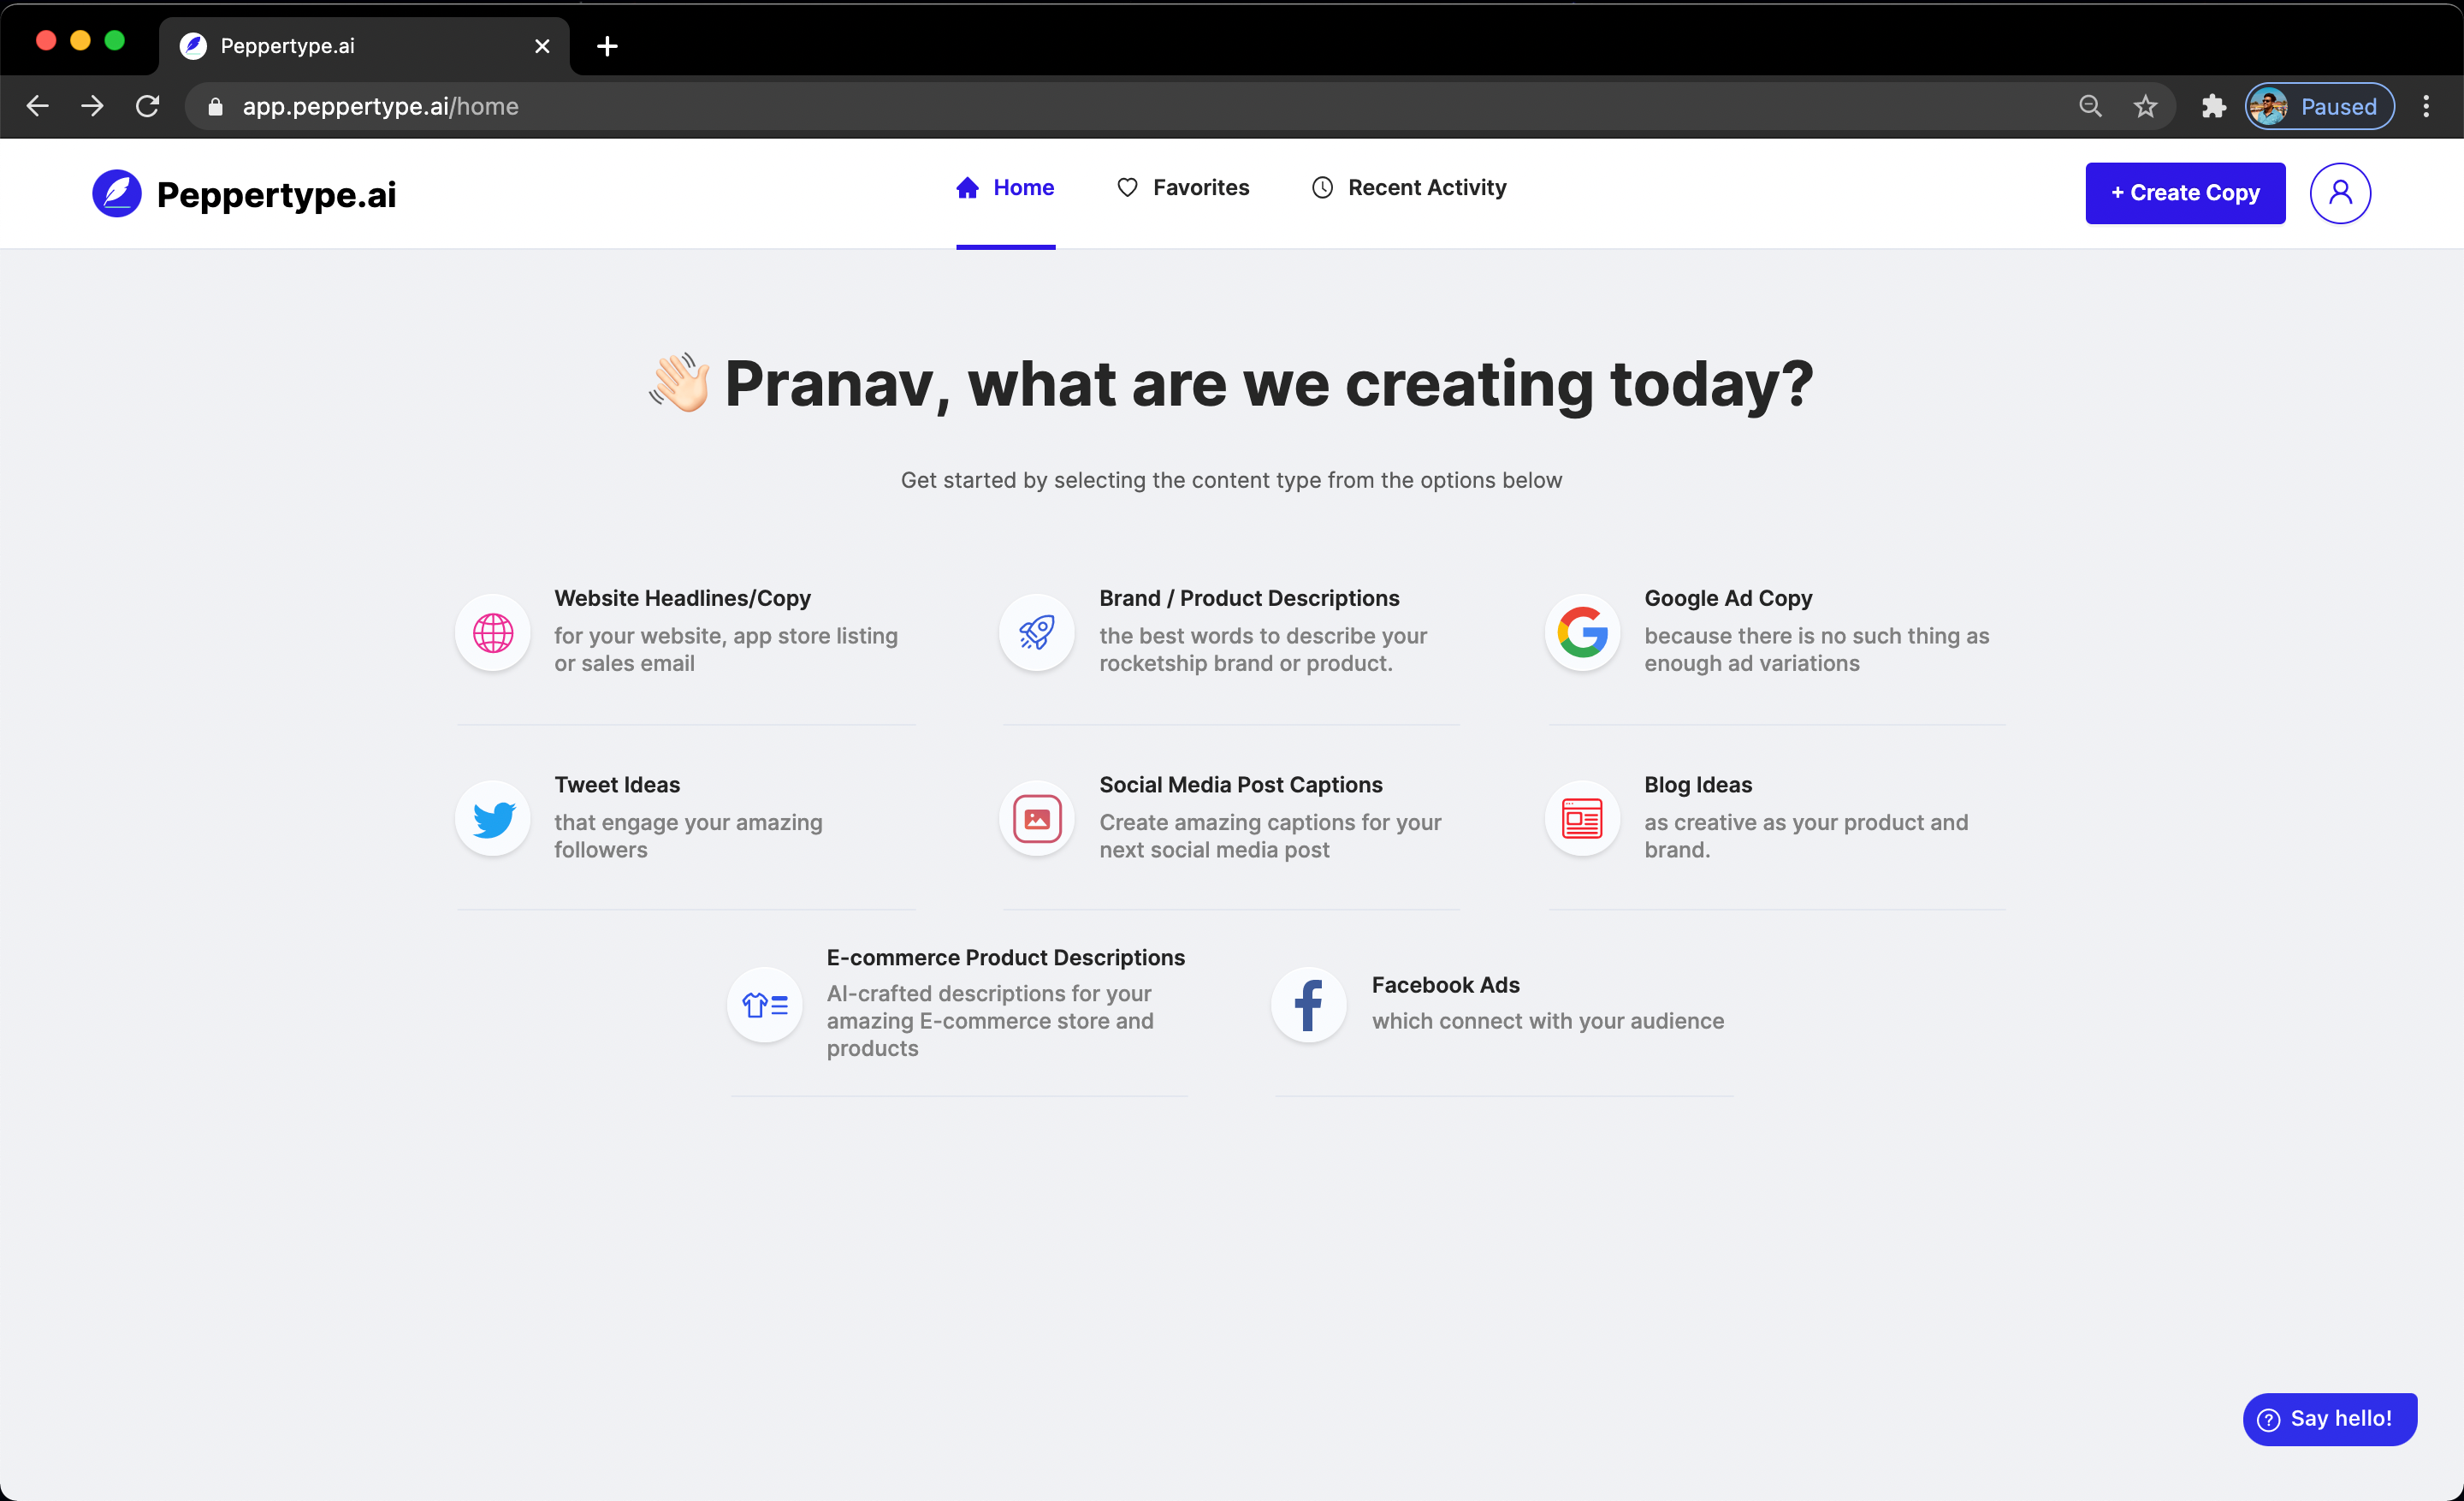
Task: Select the Google Ad Copy title
Action: [1727, 598]
